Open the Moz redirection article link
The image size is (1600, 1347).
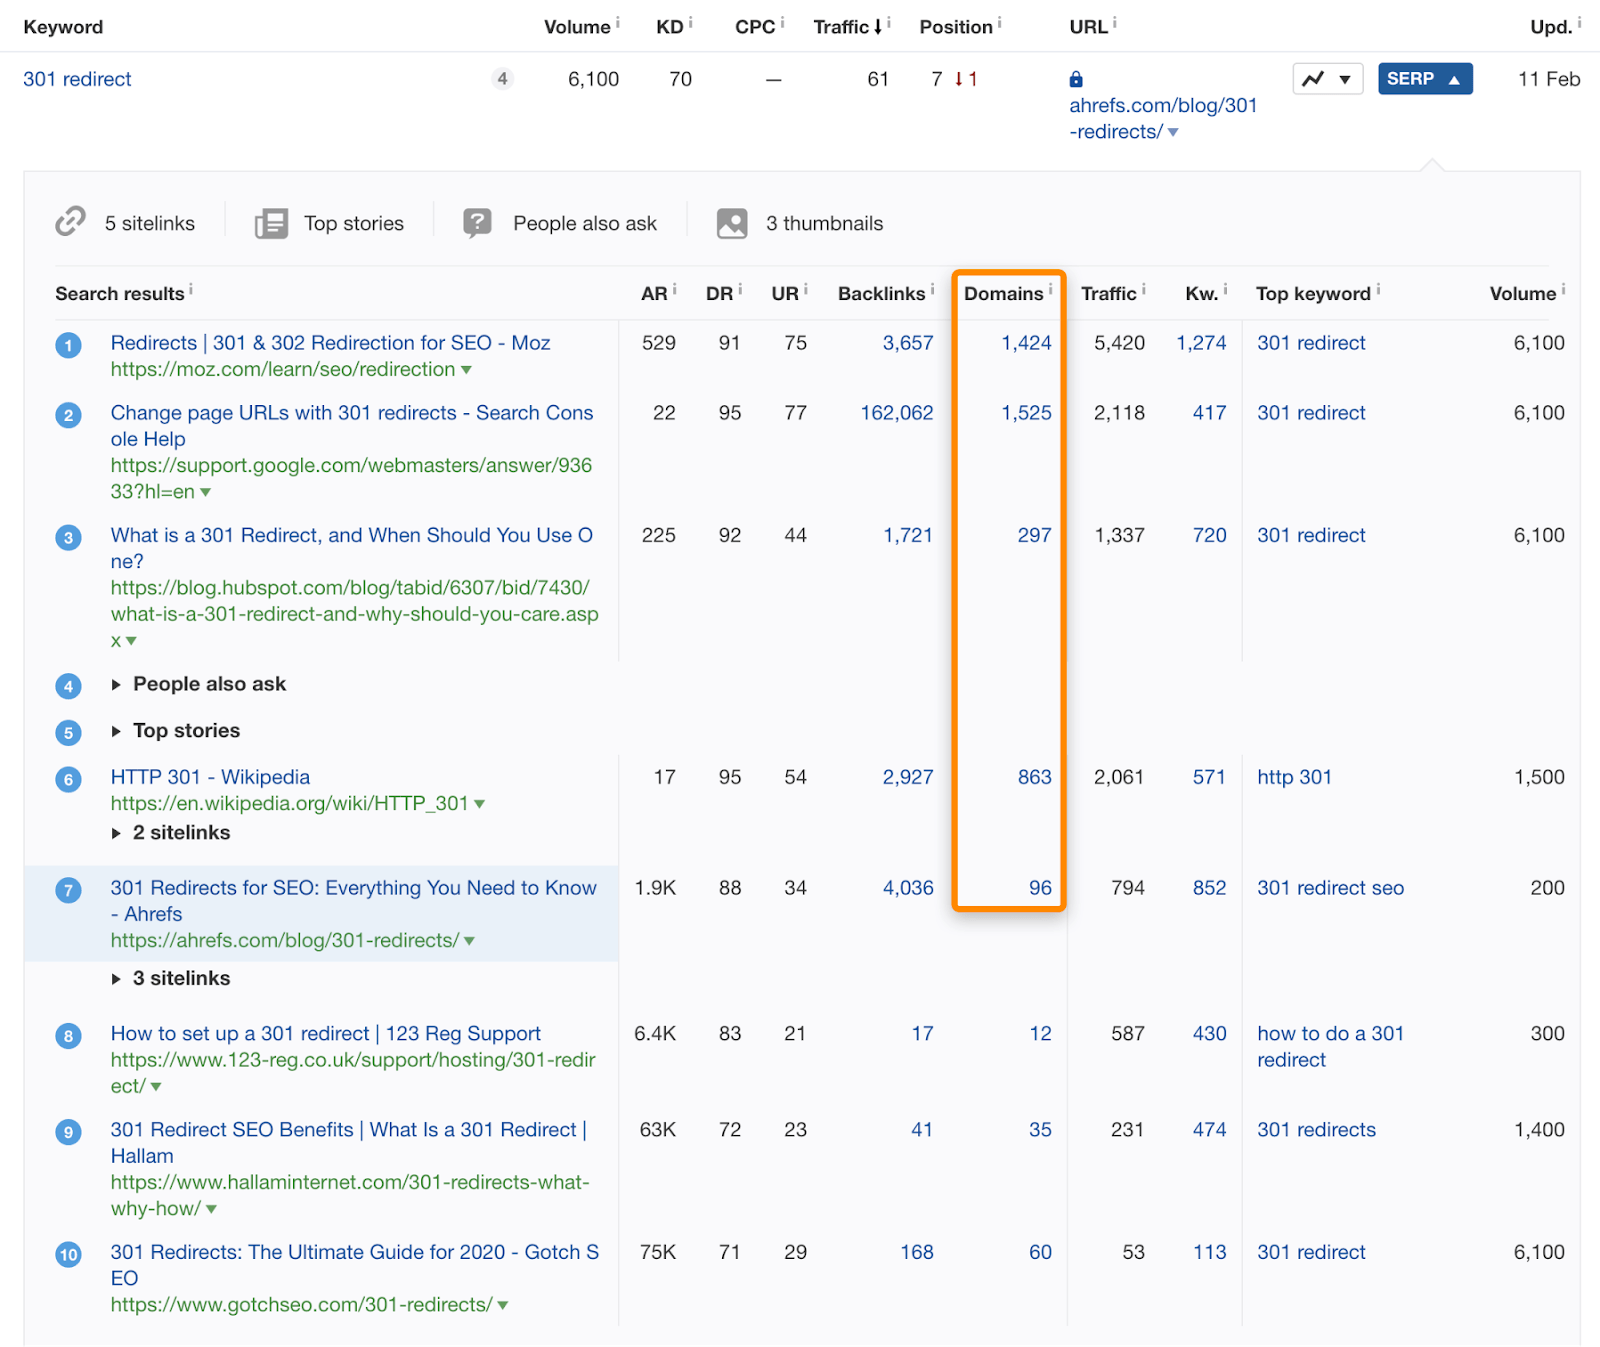(x=330, y=342)
